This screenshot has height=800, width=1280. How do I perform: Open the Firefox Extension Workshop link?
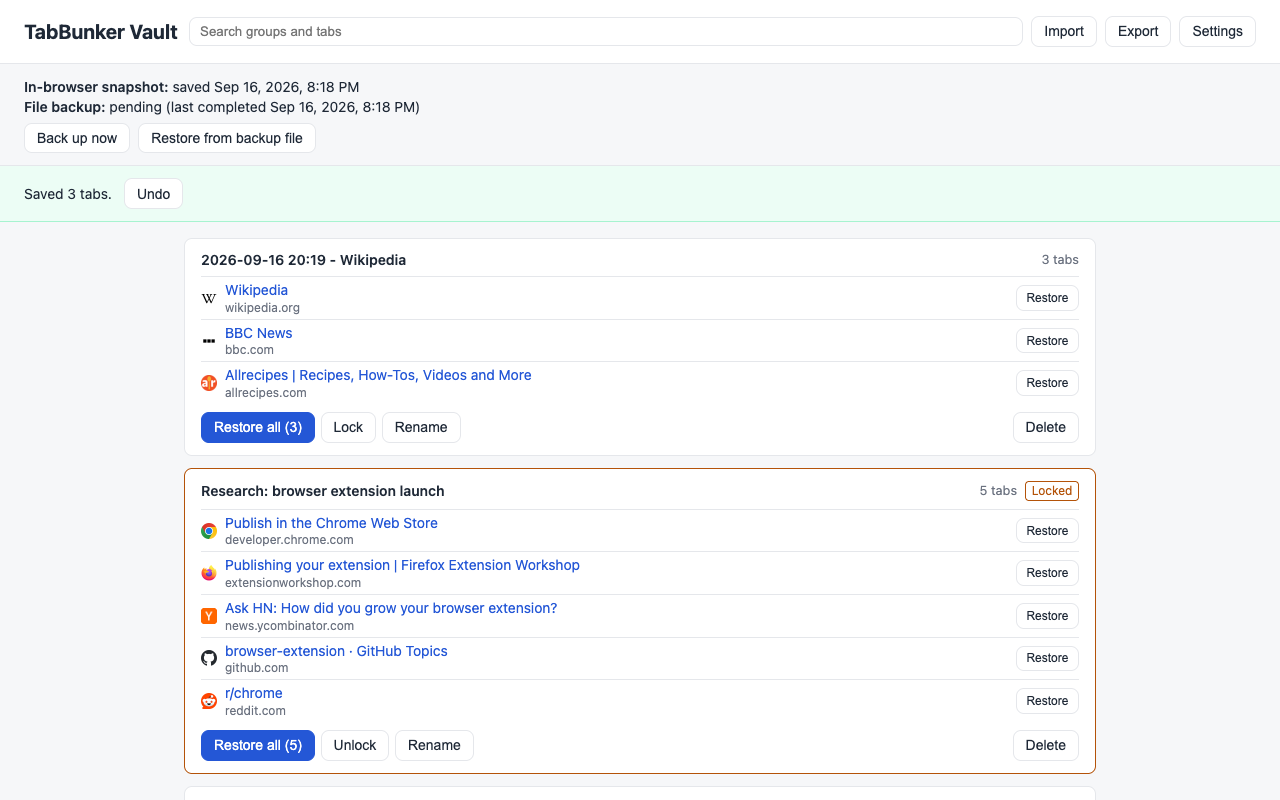click(x=402, y=565)
